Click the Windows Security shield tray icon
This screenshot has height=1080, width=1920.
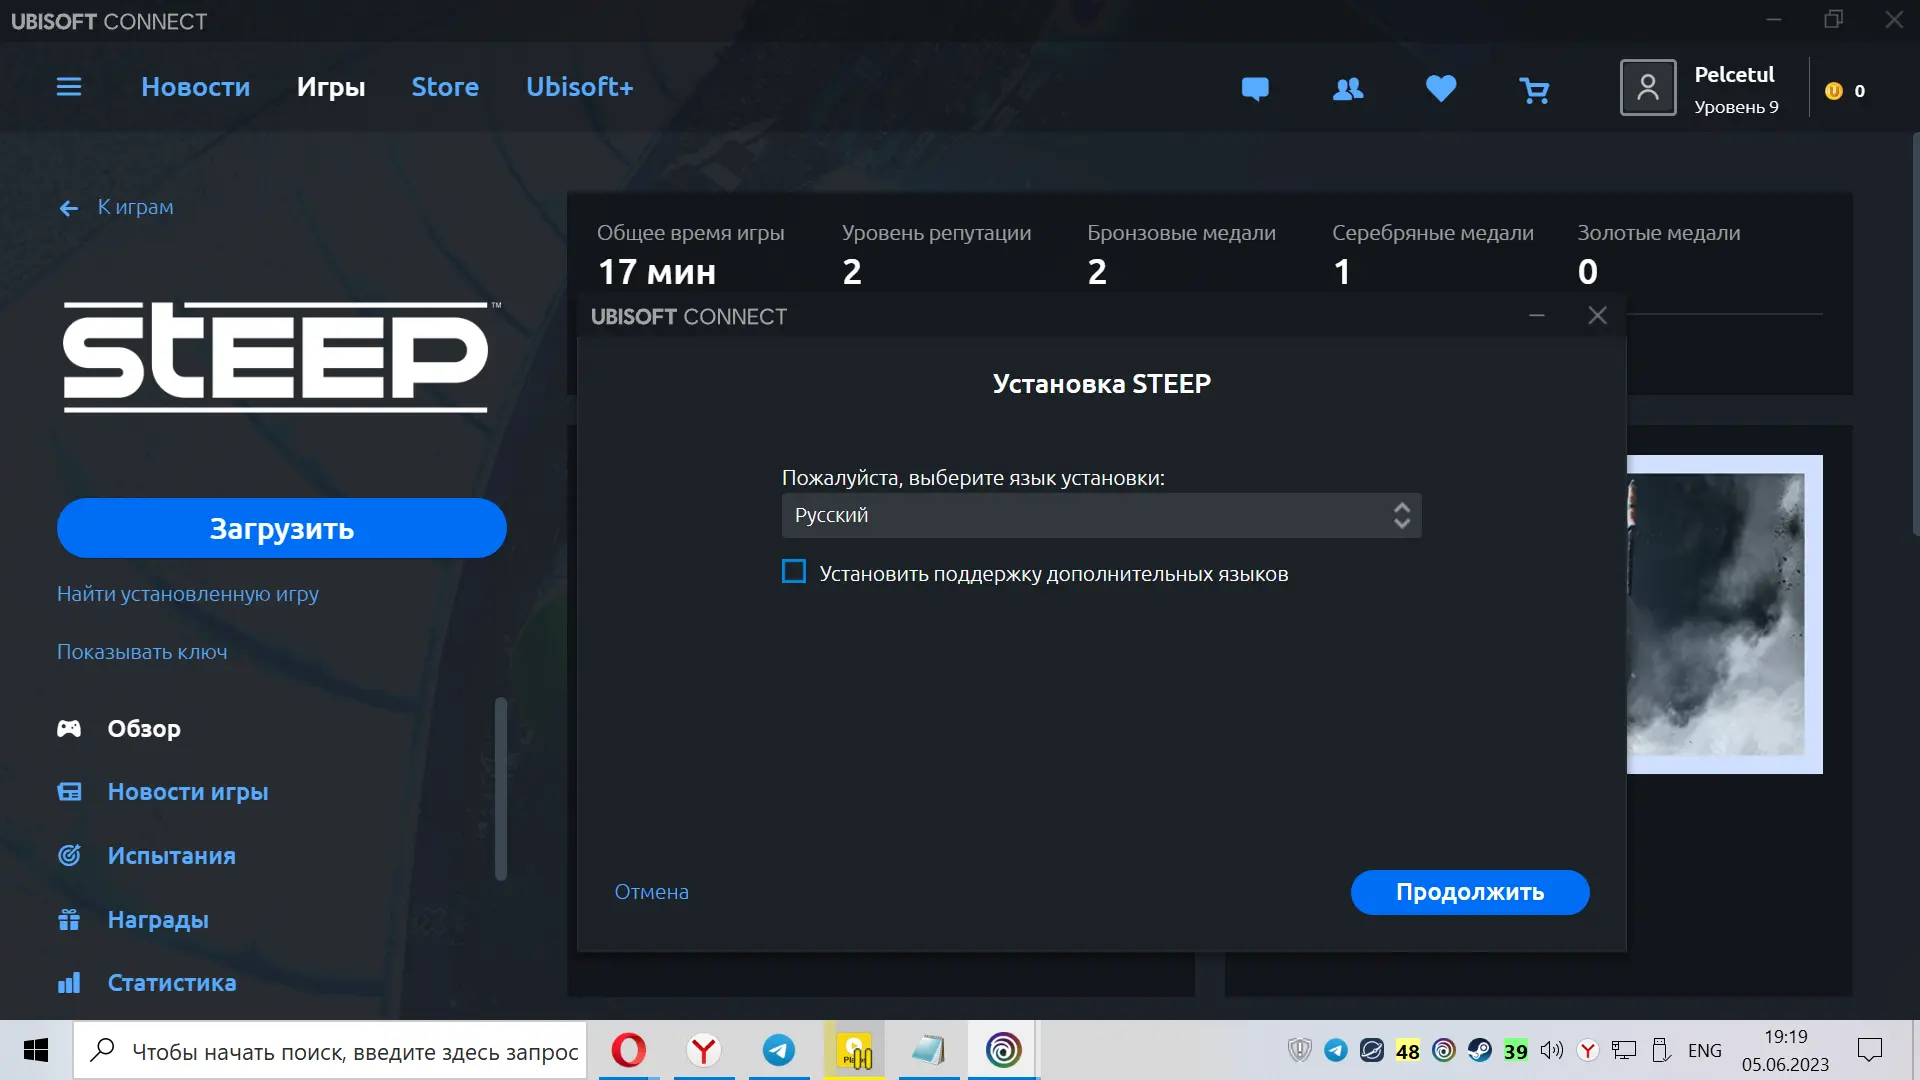click(x=1300, y=1050)
